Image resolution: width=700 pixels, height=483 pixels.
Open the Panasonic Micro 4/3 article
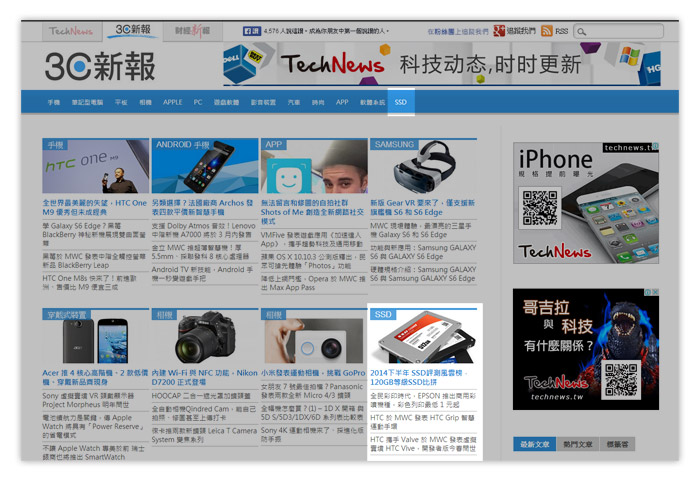coord(312,391)
